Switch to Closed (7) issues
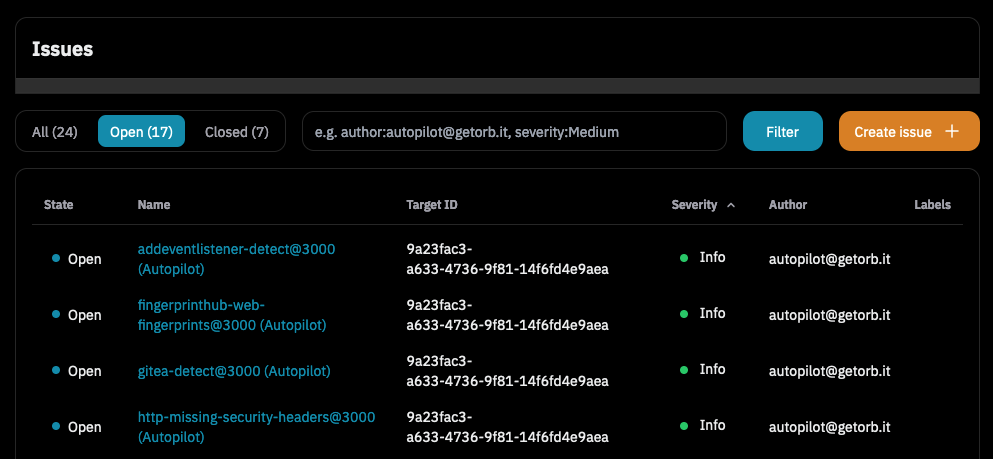The image size is (993, 459). [x=236, y=132]
